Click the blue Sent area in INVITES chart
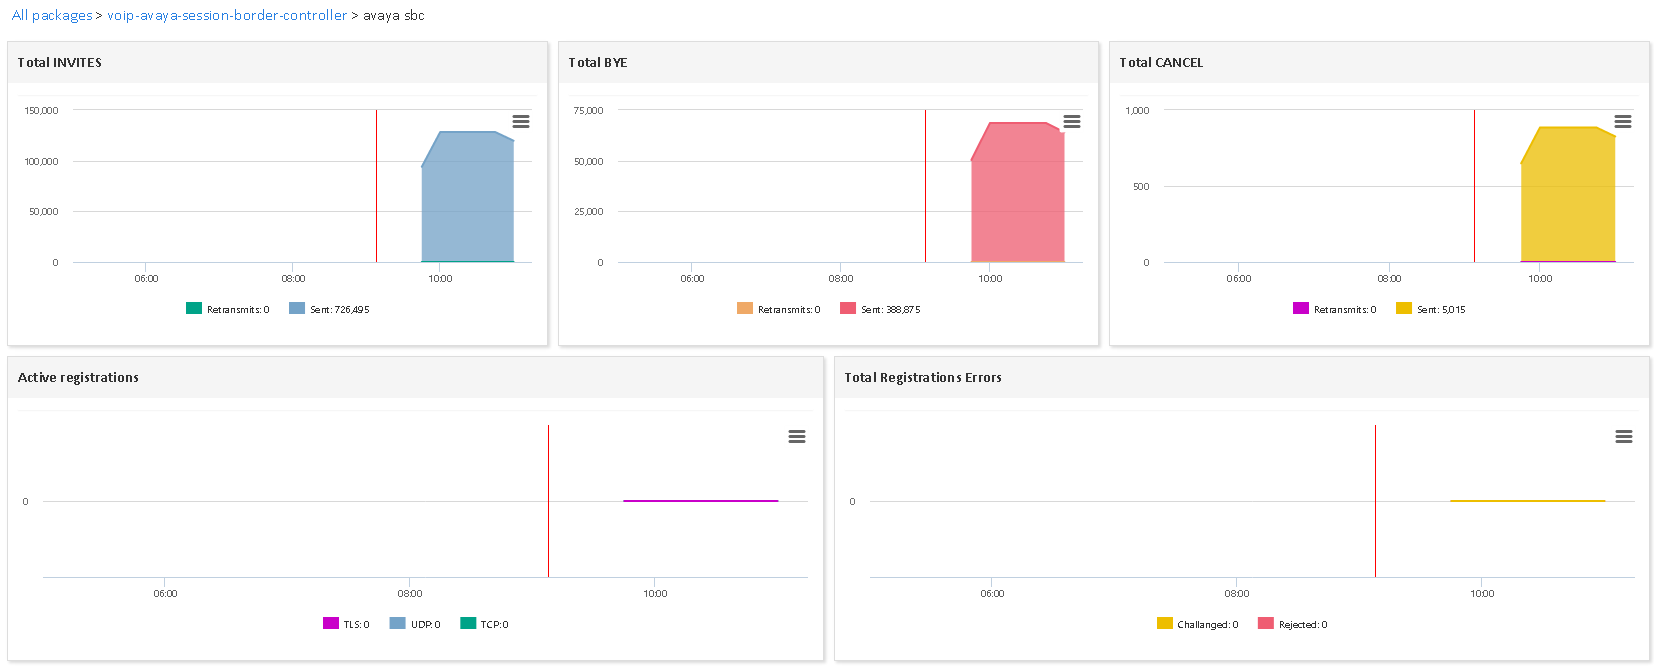 [467, 200]
